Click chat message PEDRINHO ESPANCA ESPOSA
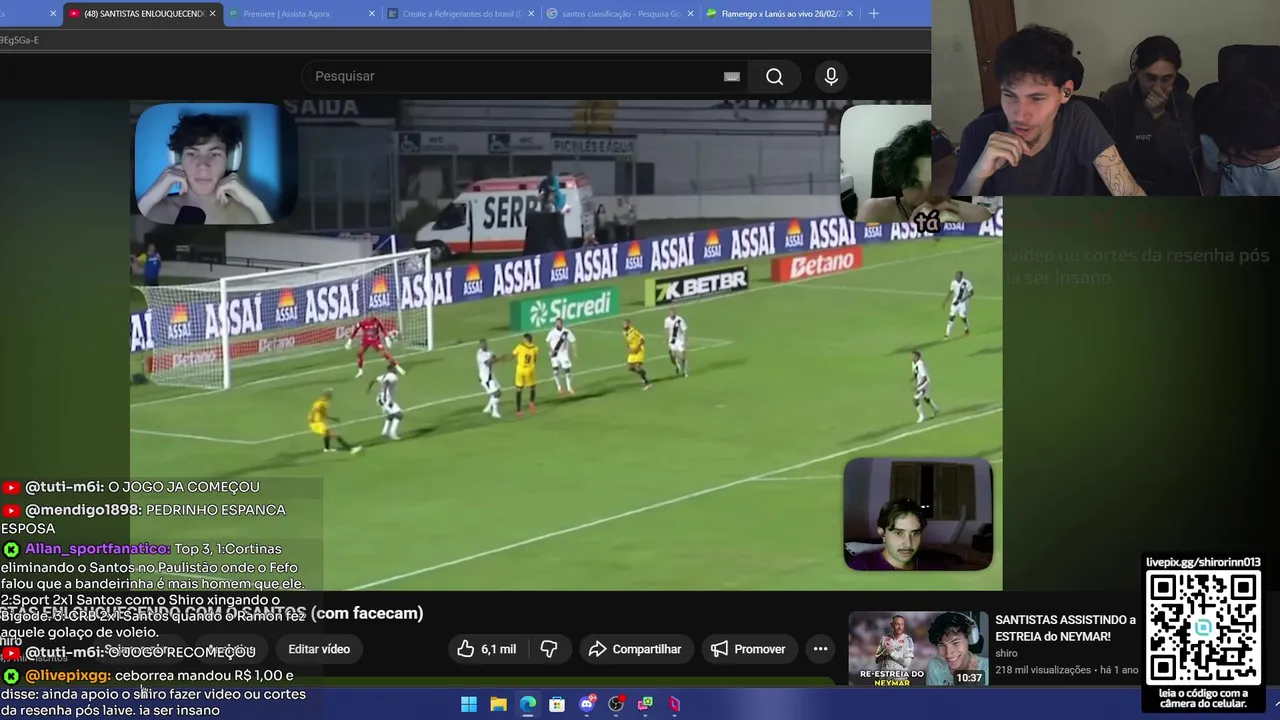Image resolution: width=1280 pixels, height=720 pixels. (143, 519)
